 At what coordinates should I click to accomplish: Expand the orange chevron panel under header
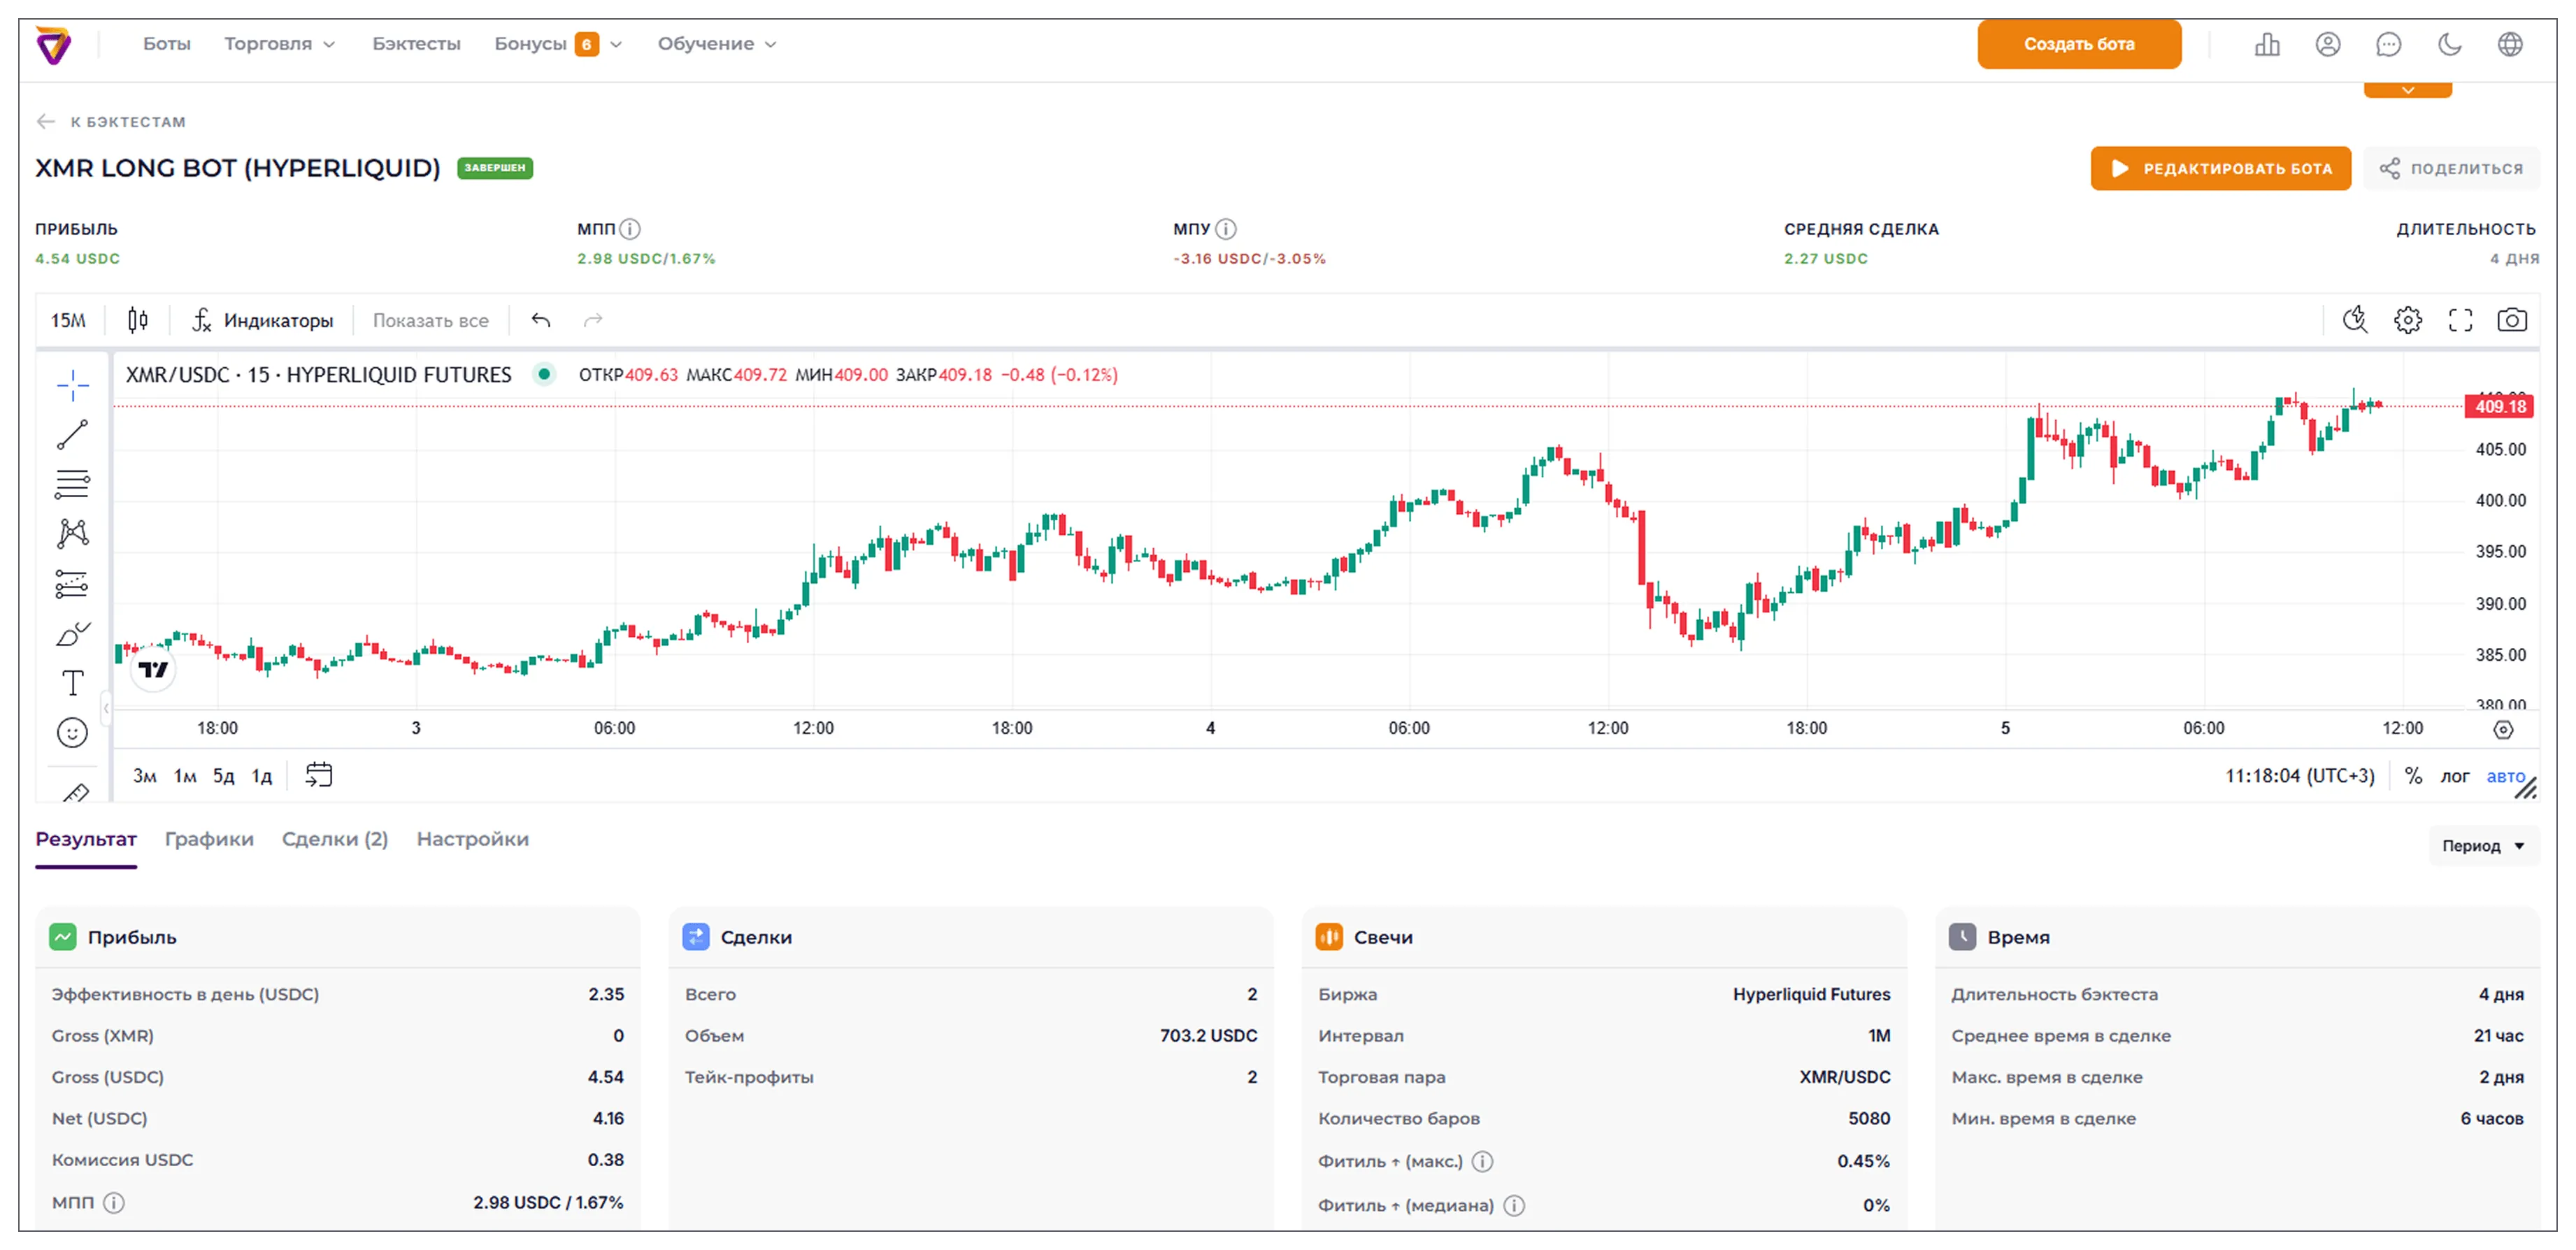[x=2408, y=90]
